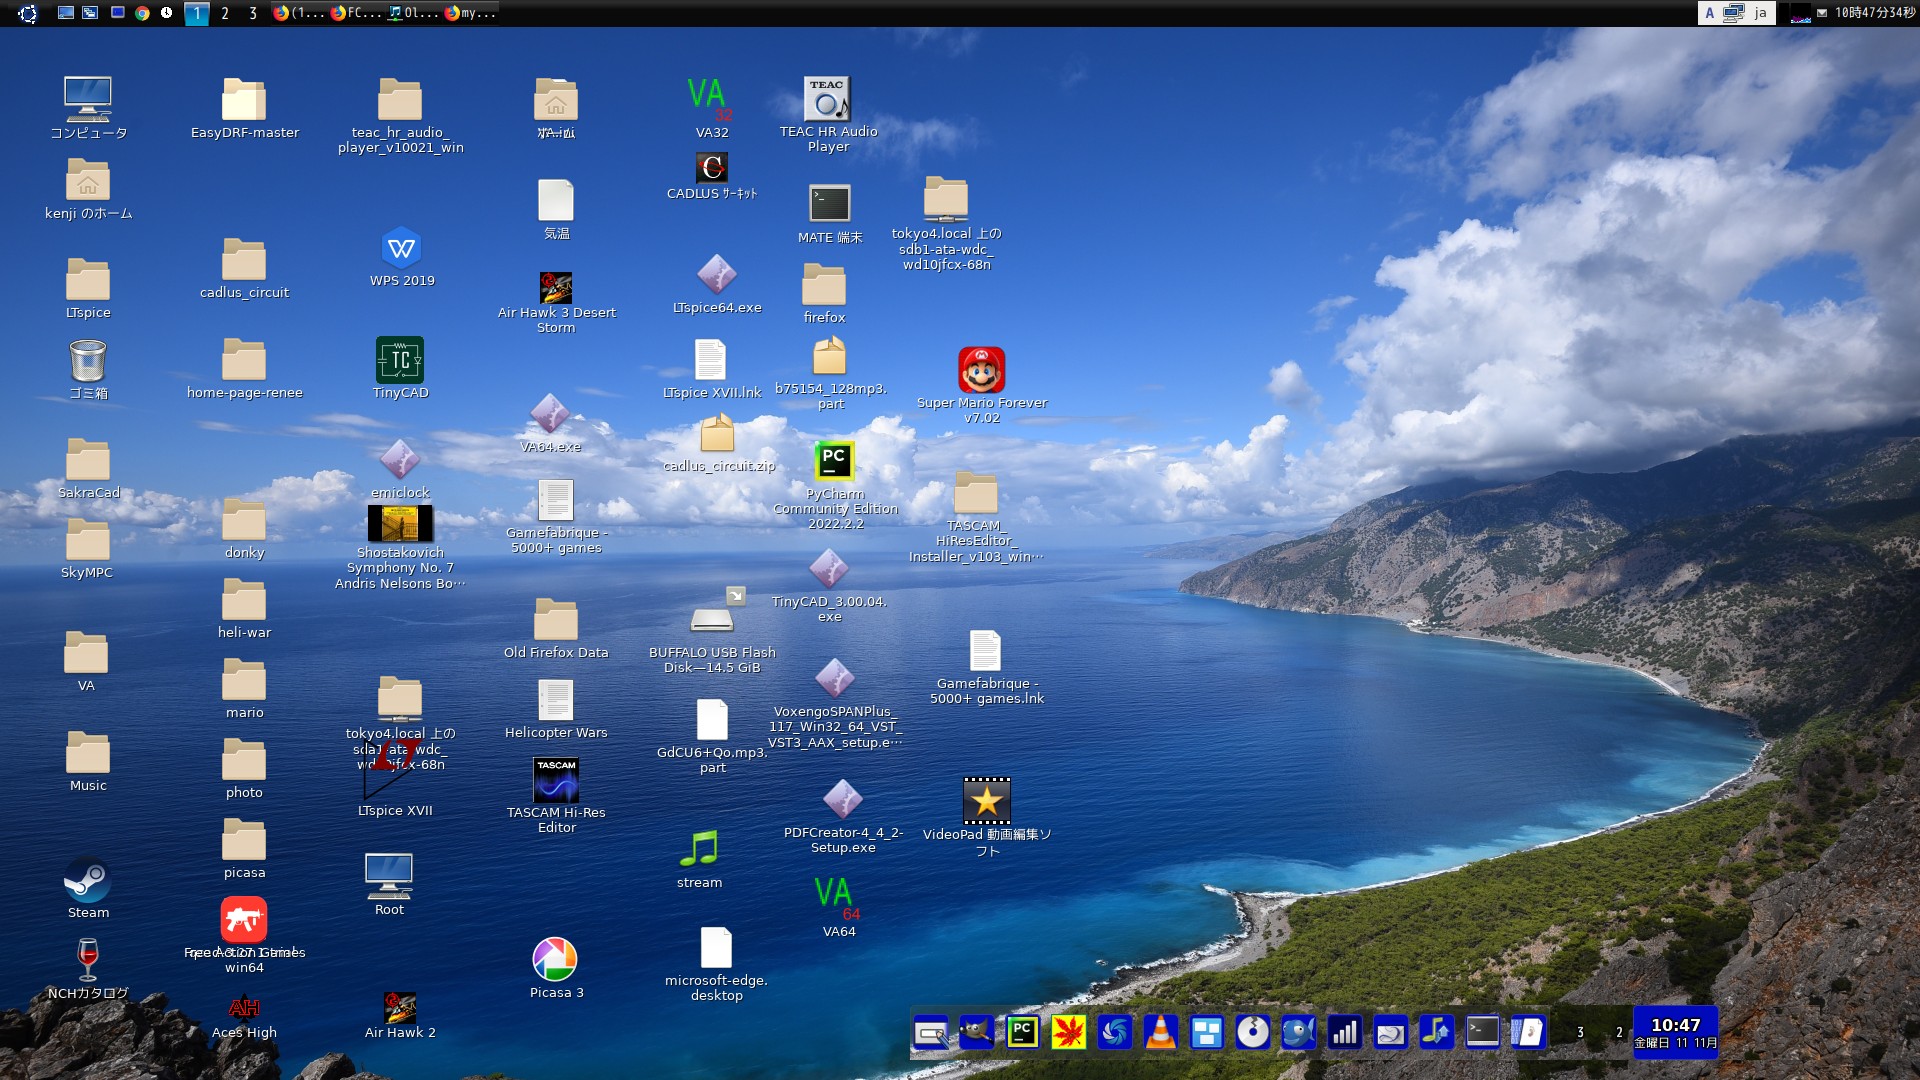Switch to the FC... Firefox window task
The image size is (1920, 1080).
point(356,13)
